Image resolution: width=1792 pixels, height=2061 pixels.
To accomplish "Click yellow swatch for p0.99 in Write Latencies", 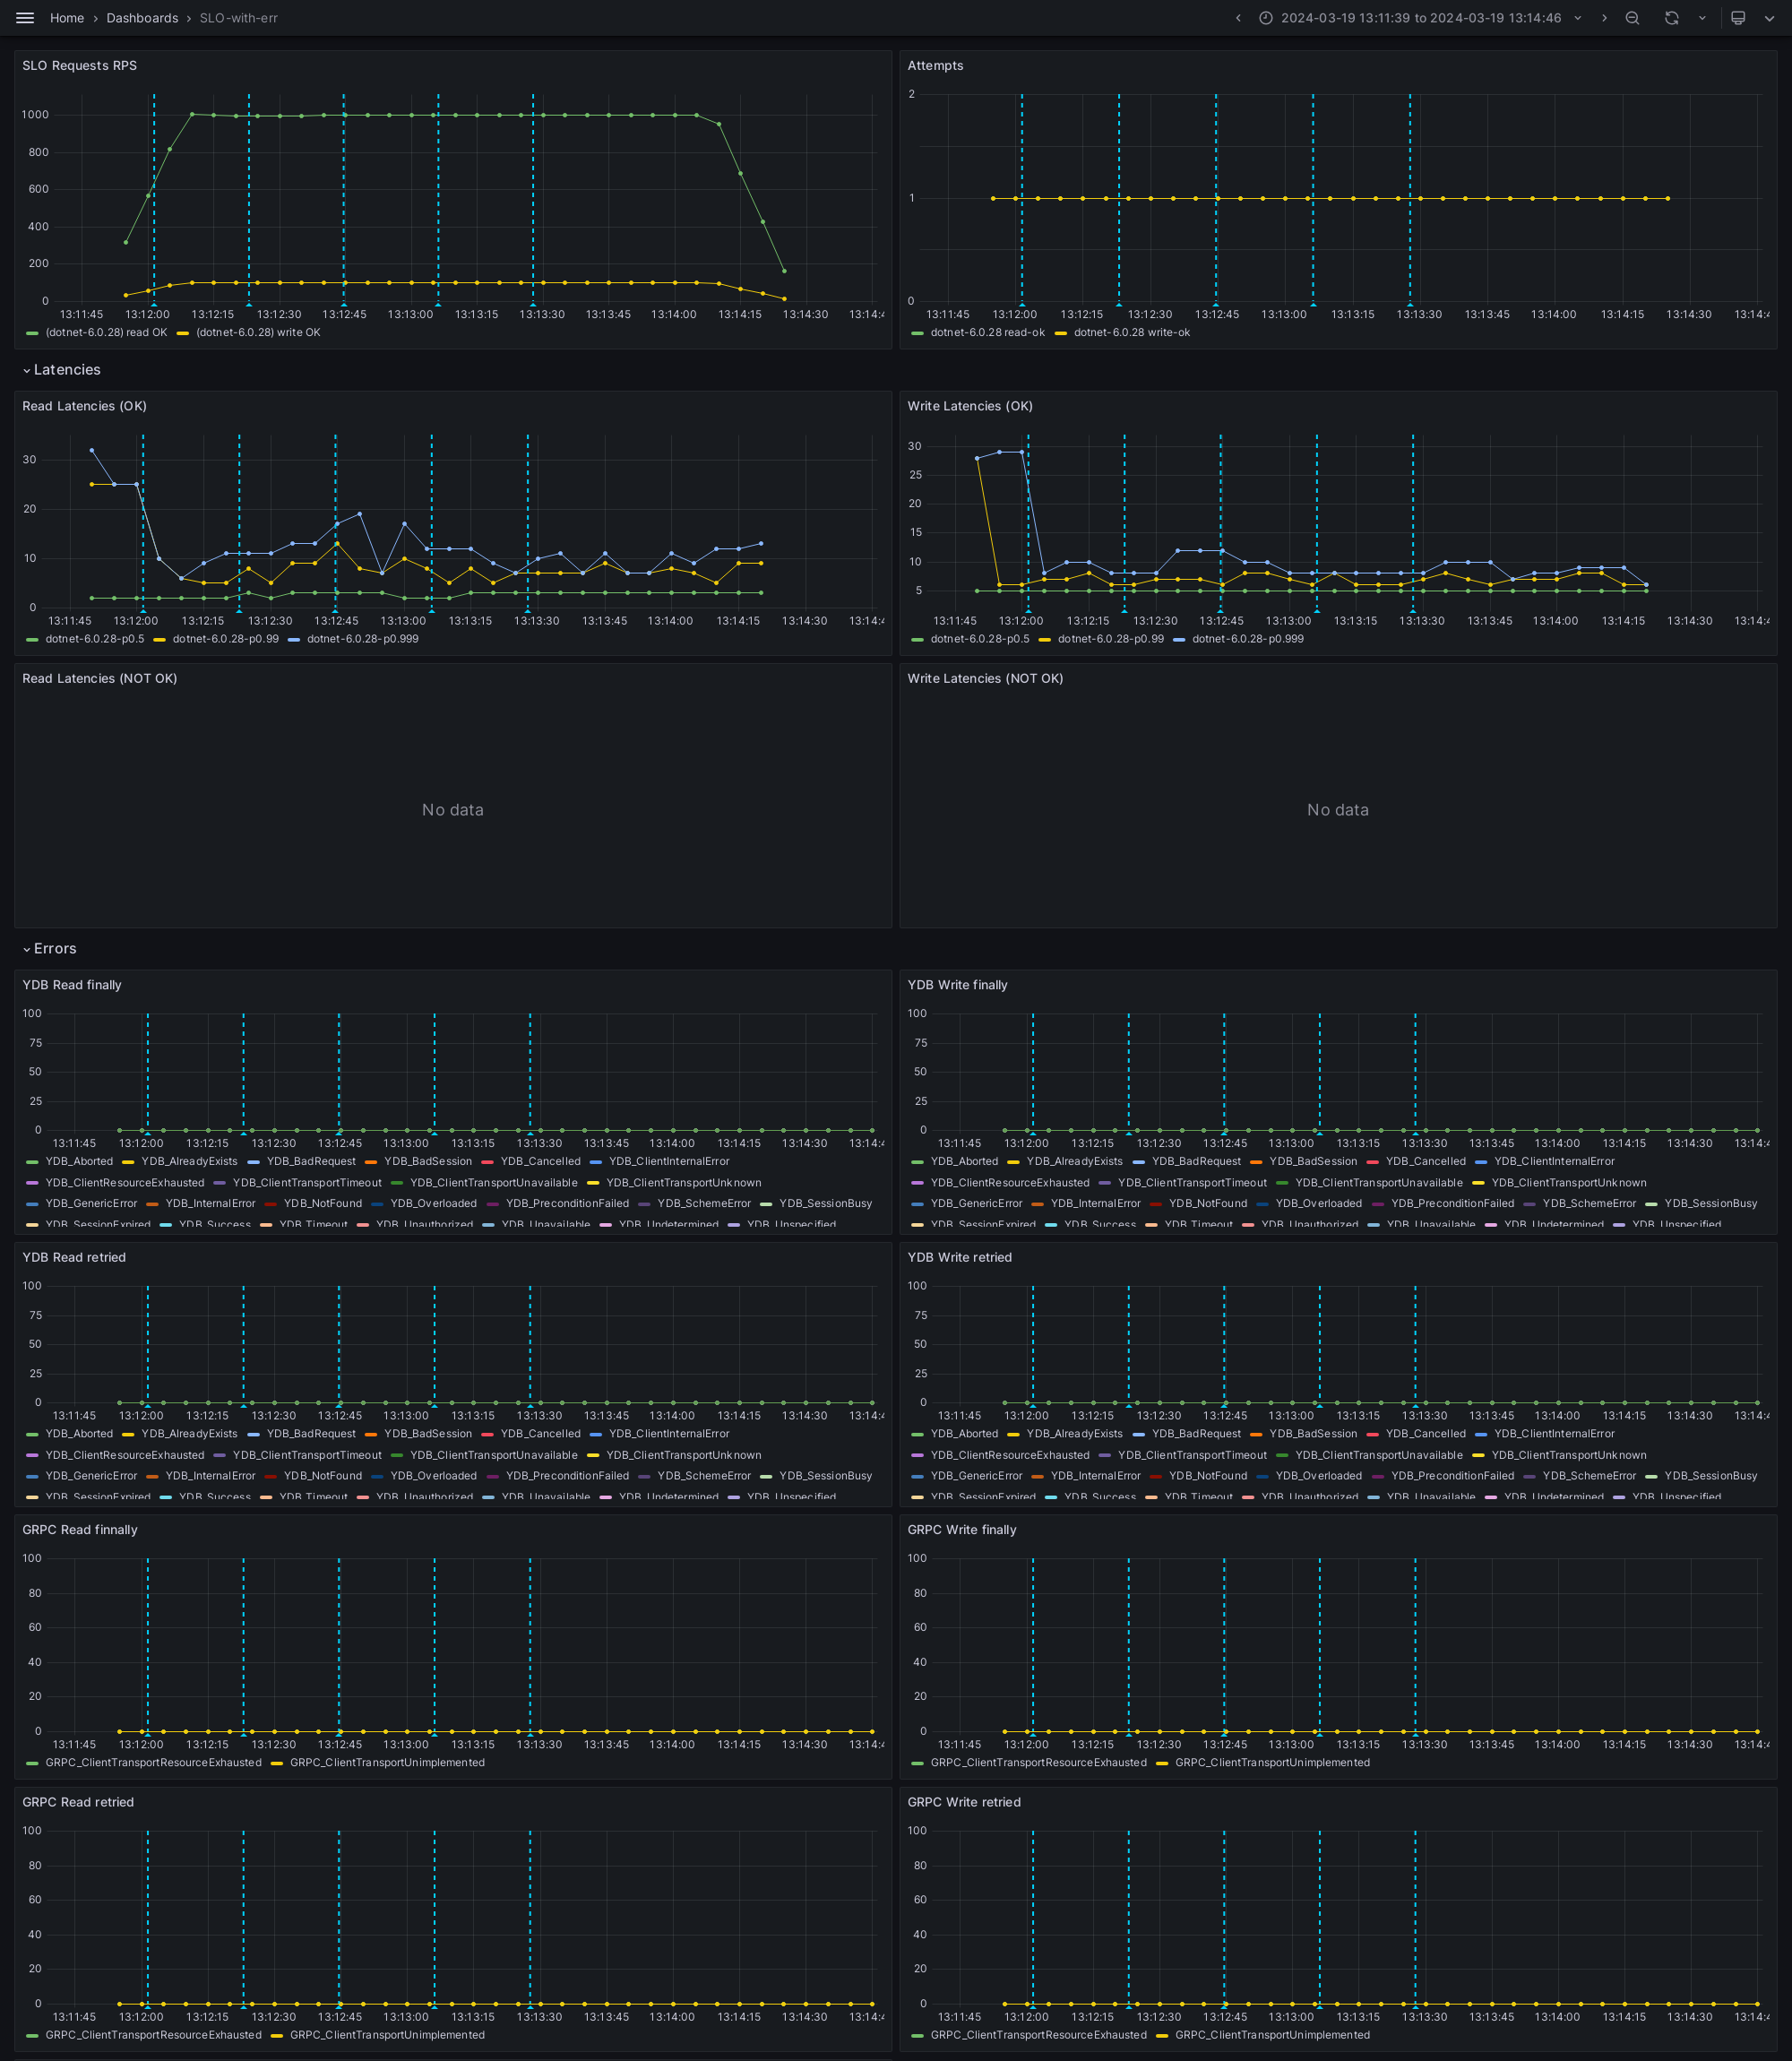I will click(1045, 639).
